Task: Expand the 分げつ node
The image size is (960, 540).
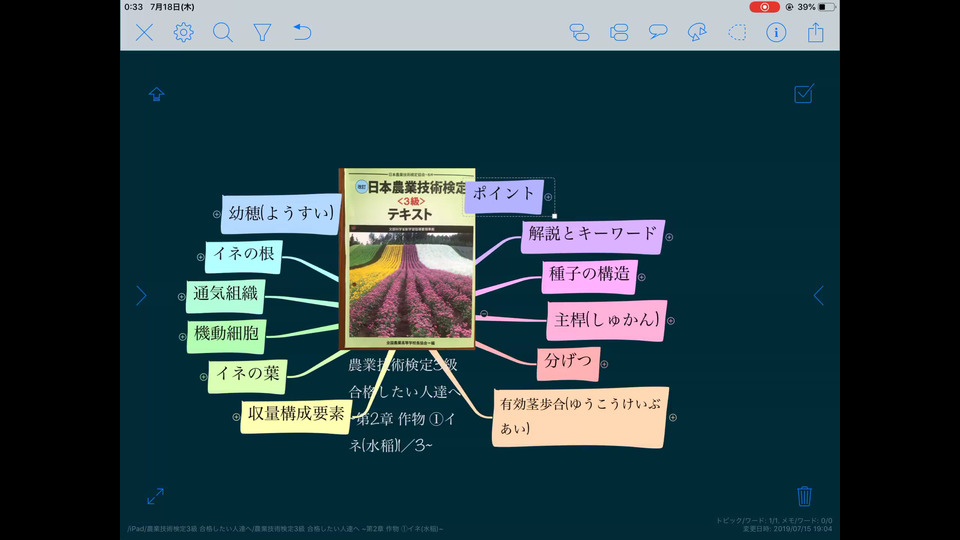Action: coord(604,364)
